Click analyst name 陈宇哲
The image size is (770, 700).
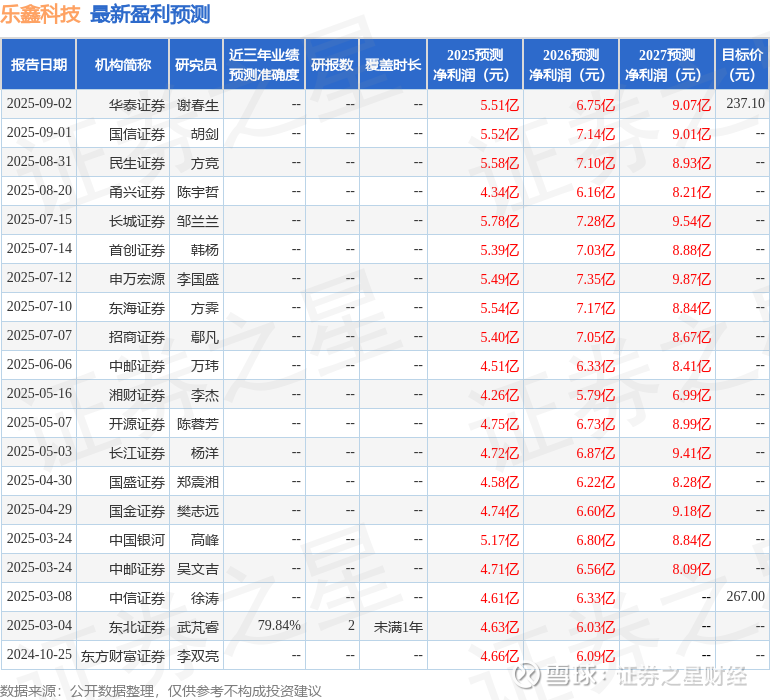click(x=197, y=192)
